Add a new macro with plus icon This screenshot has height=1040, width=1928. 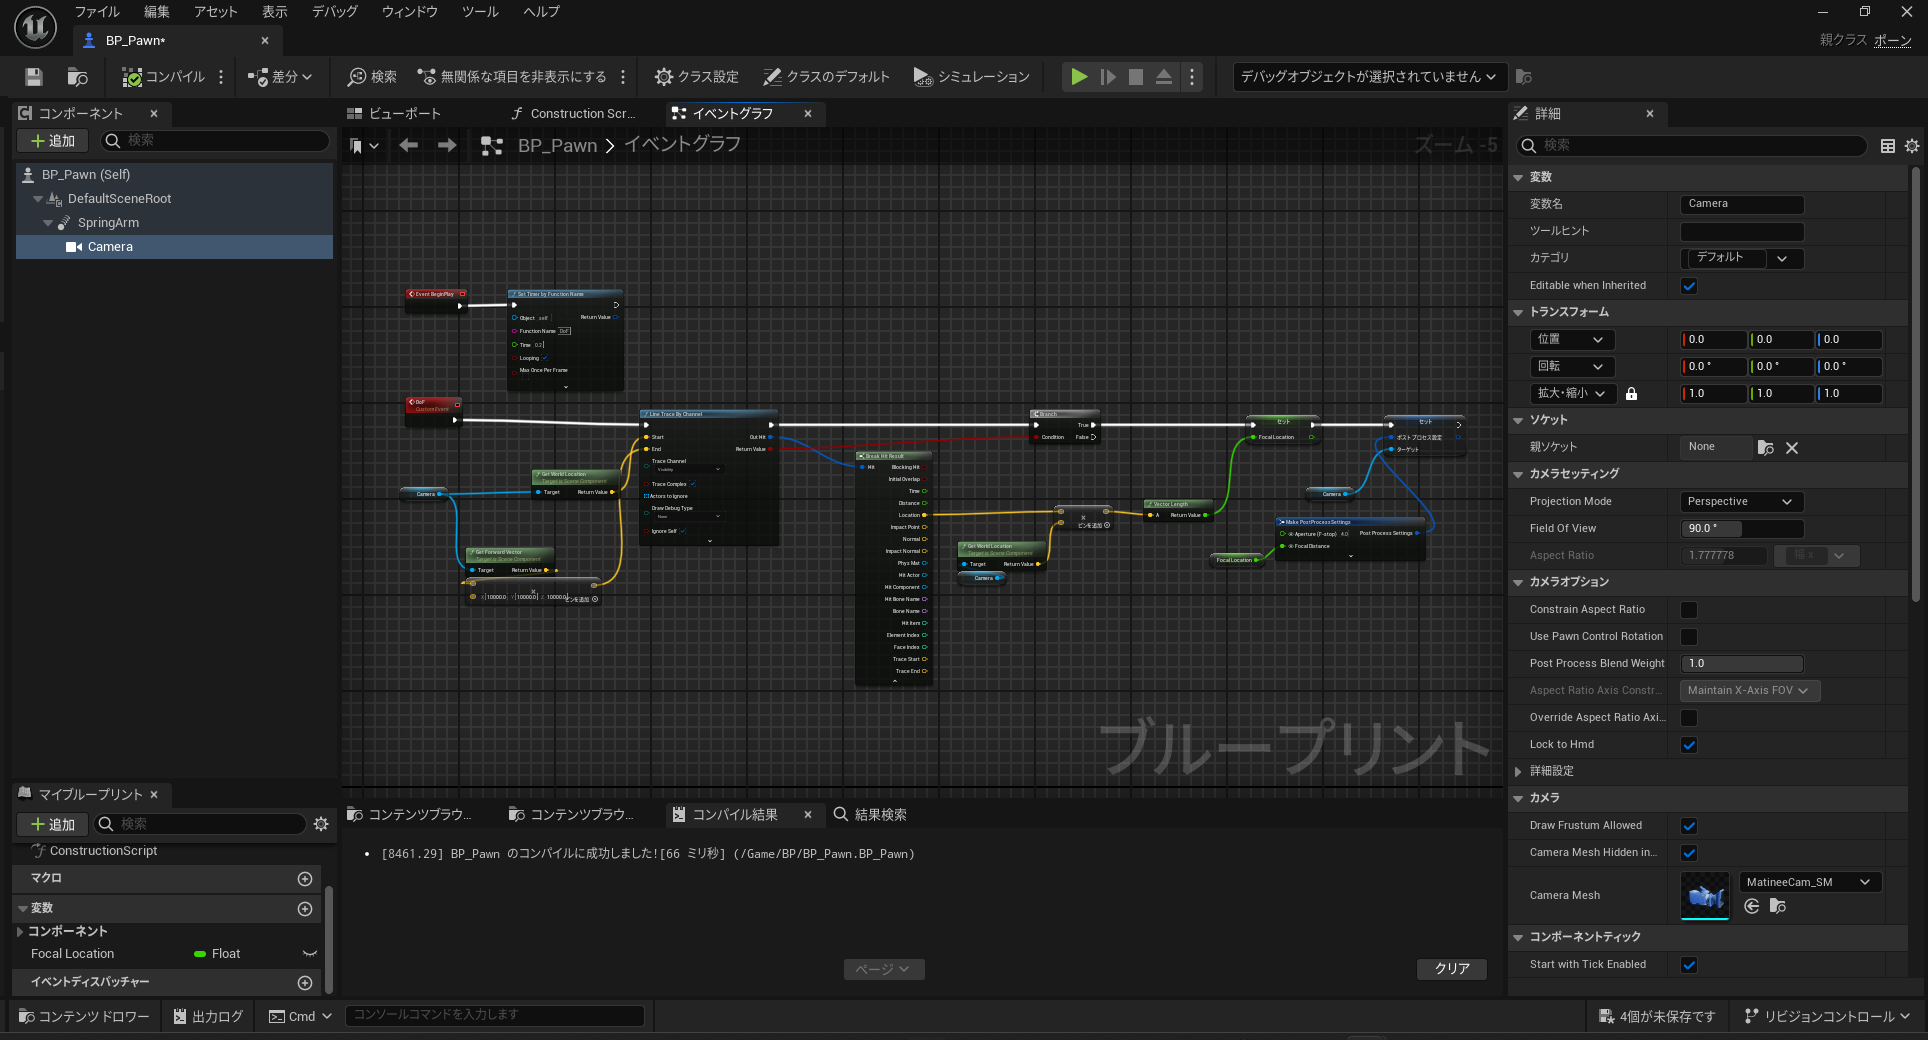coord(305,878)
